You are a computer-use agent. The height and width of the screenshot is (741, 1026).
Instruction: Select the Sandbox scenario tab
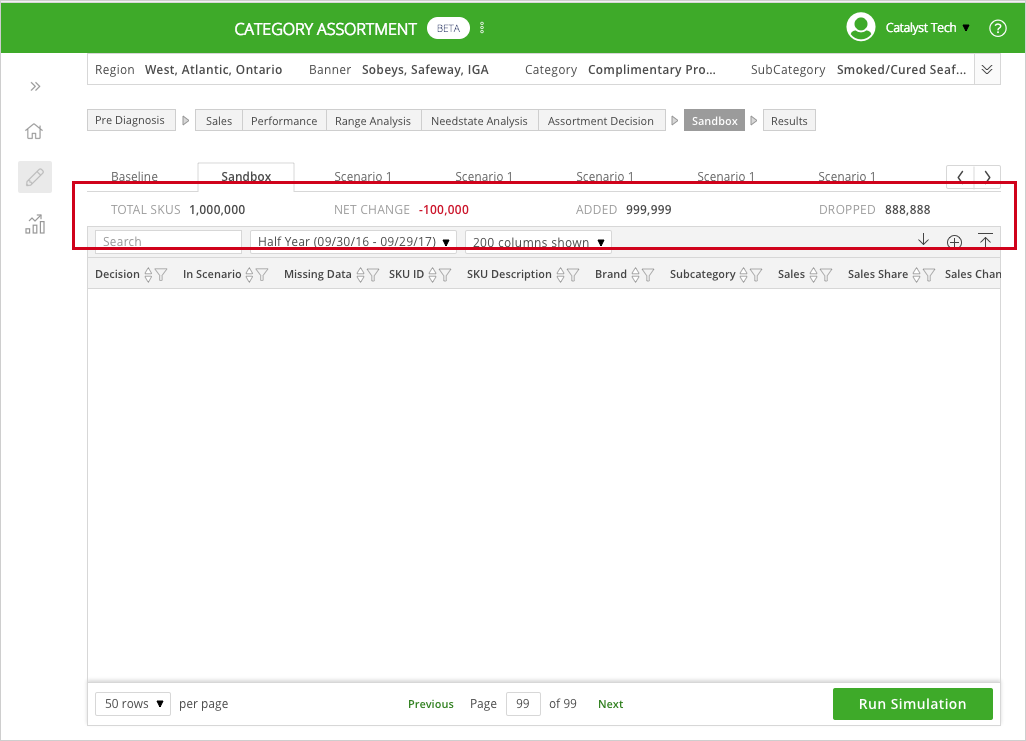click(246, 176)
